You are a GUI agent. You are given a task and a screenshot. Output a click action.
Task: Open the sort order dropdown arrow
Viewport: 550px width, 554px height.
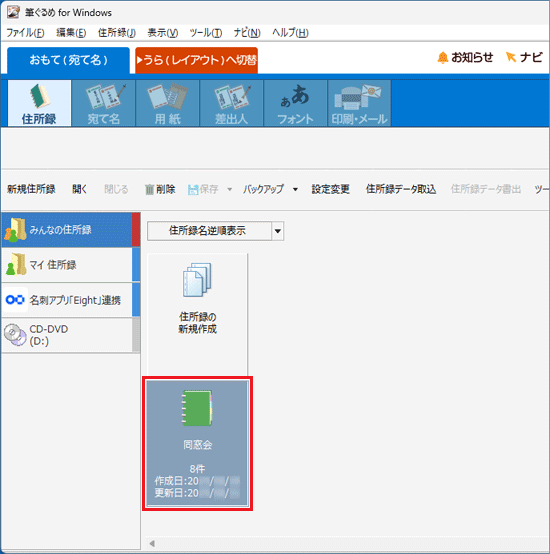pyautogui.click(x=278, y=231)
